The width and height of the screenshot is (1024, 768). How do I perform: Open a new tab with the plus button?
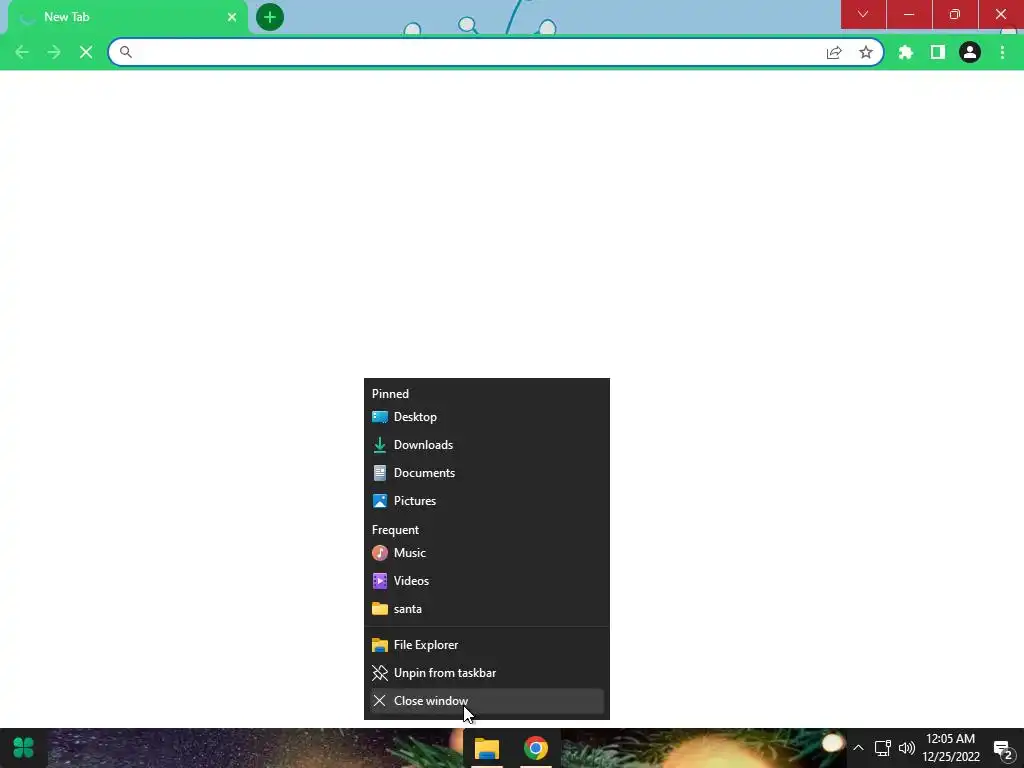click(270, 17)
